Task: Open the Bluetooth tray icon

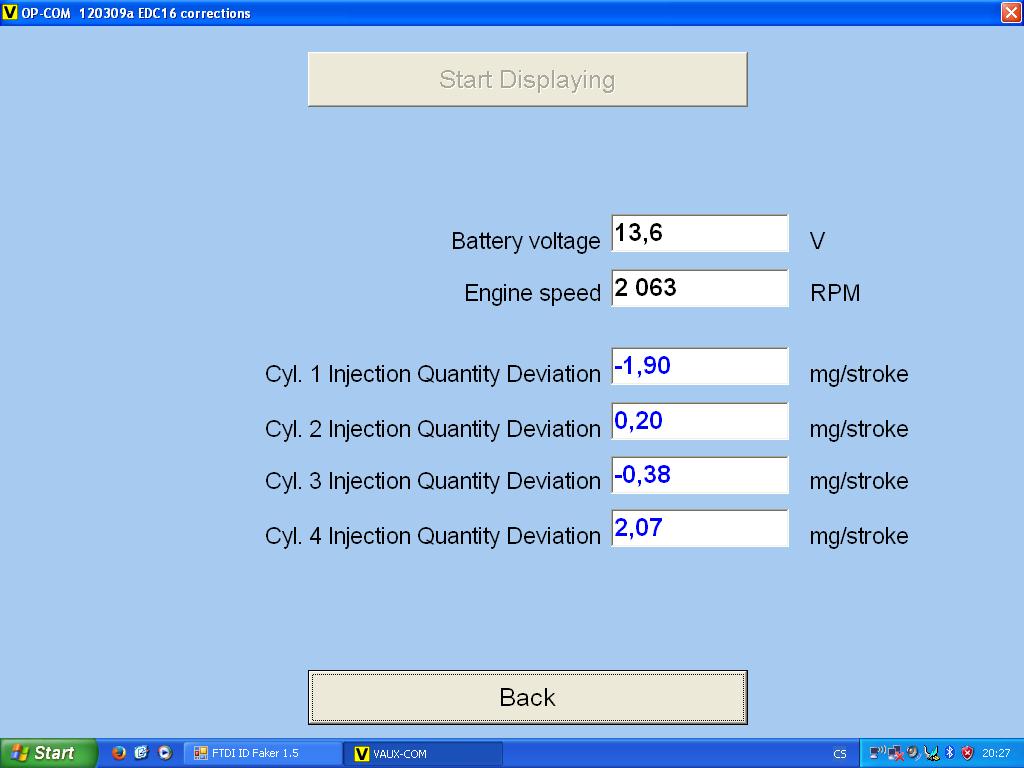Action: click(950, 753)
